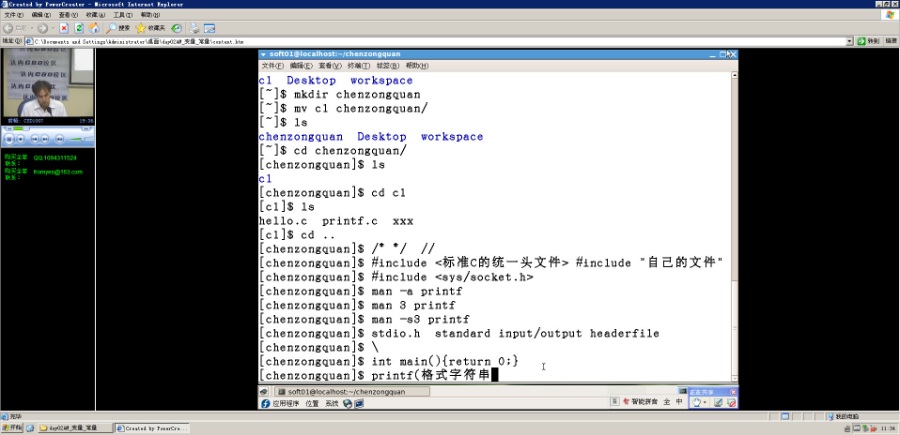Click the hand pointer tool in sharing toolbar
The height and width of the screenshot is (435, 900).
point(696,403)
